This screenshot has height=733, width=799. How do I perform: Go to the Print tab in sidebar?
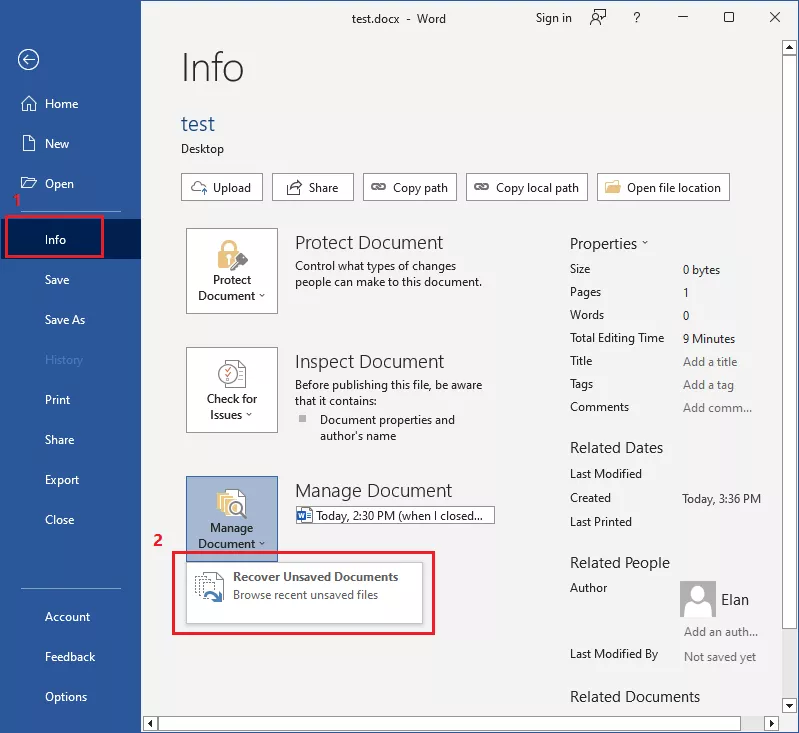pyautogui.click(x=58, y=400)
